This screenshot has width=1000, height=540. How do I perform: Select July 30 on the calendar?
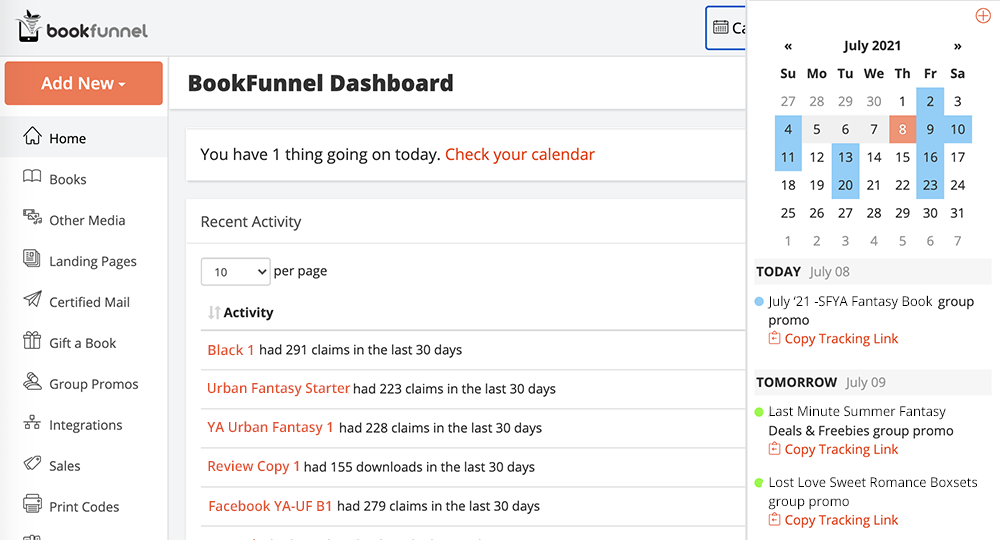point(930,213)
